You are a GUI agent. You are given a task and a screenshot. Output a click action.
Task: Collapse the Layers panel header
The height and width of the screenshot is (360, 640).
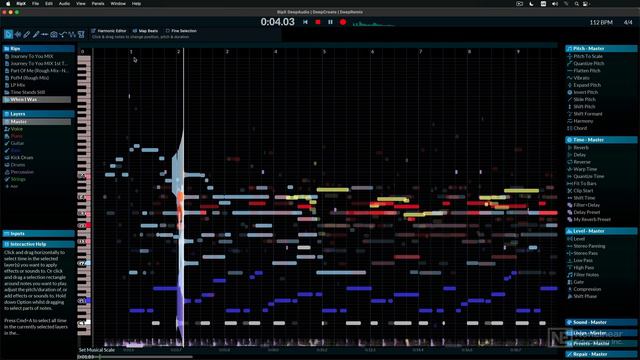[x=38, y=114]
